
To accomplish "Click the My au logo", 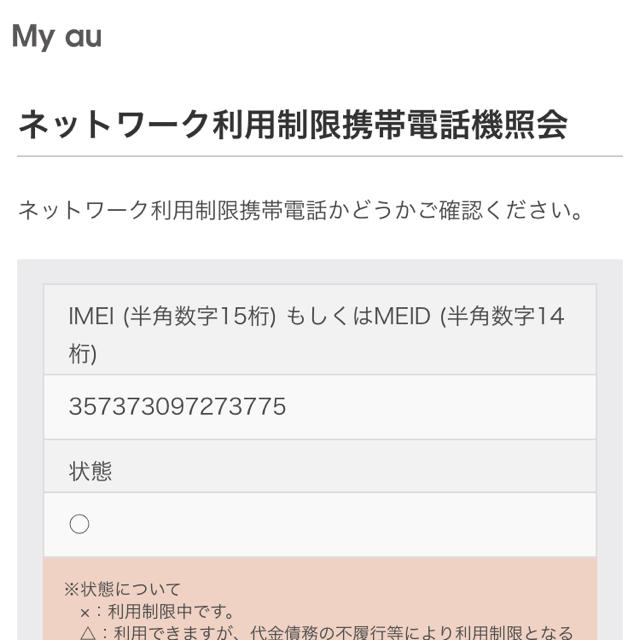I will point(57,37).
